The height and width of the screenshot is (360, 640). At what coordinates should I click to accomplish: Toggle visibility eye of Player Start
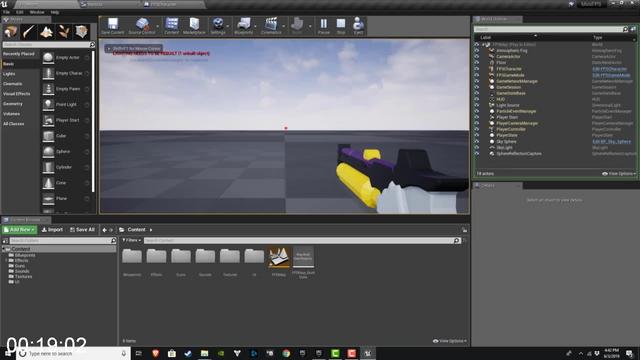pyautogui.click(x=477, y=117)
